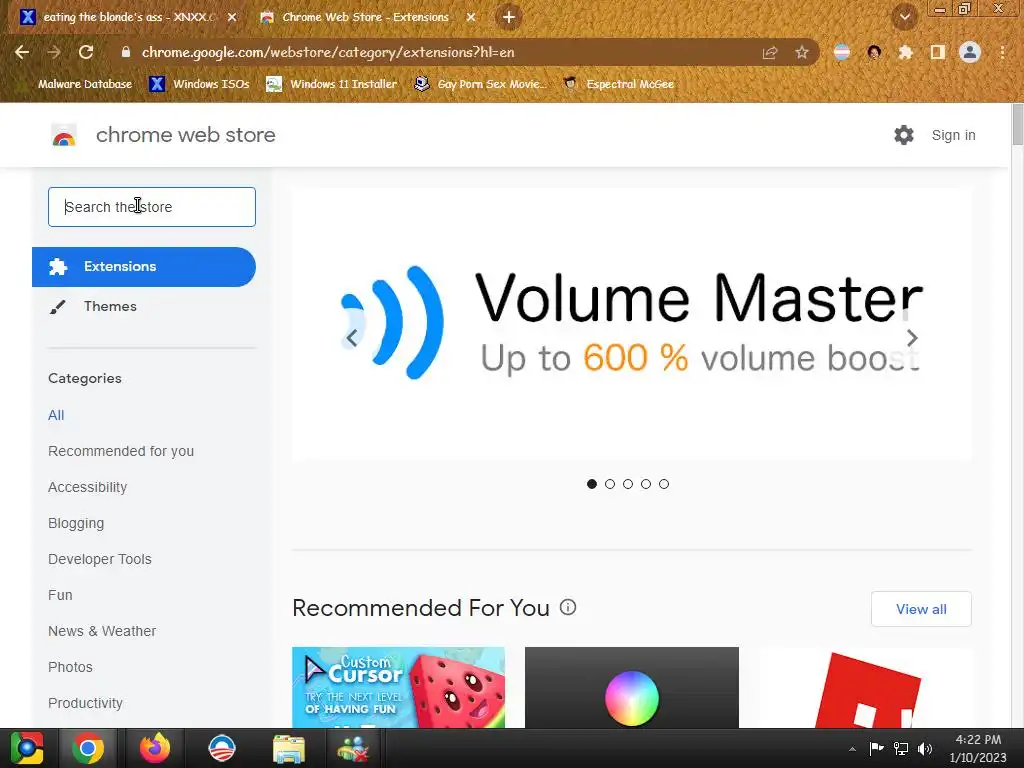The image size is (1024, 768).
Task: Click the lock icon in address bar
Action: 126,52
